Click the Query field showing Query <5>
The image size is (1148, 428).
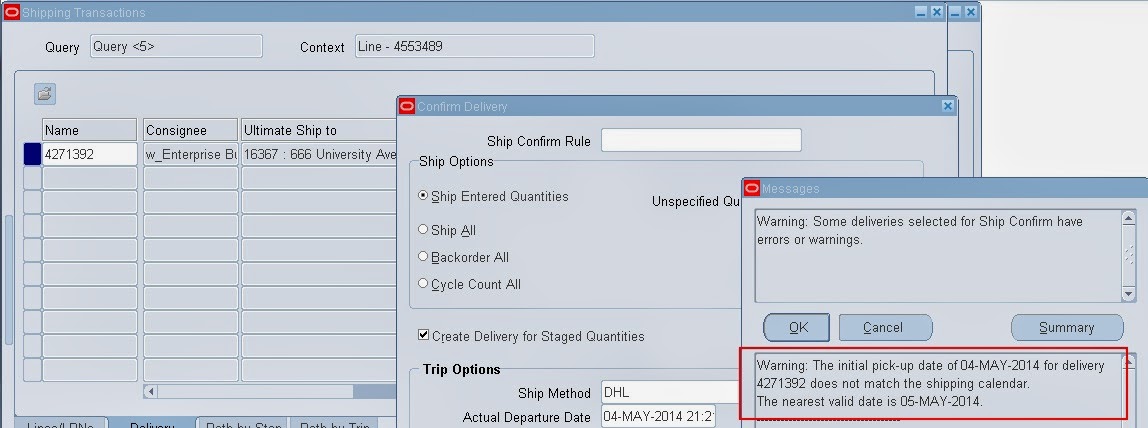[x=176, y=46]
